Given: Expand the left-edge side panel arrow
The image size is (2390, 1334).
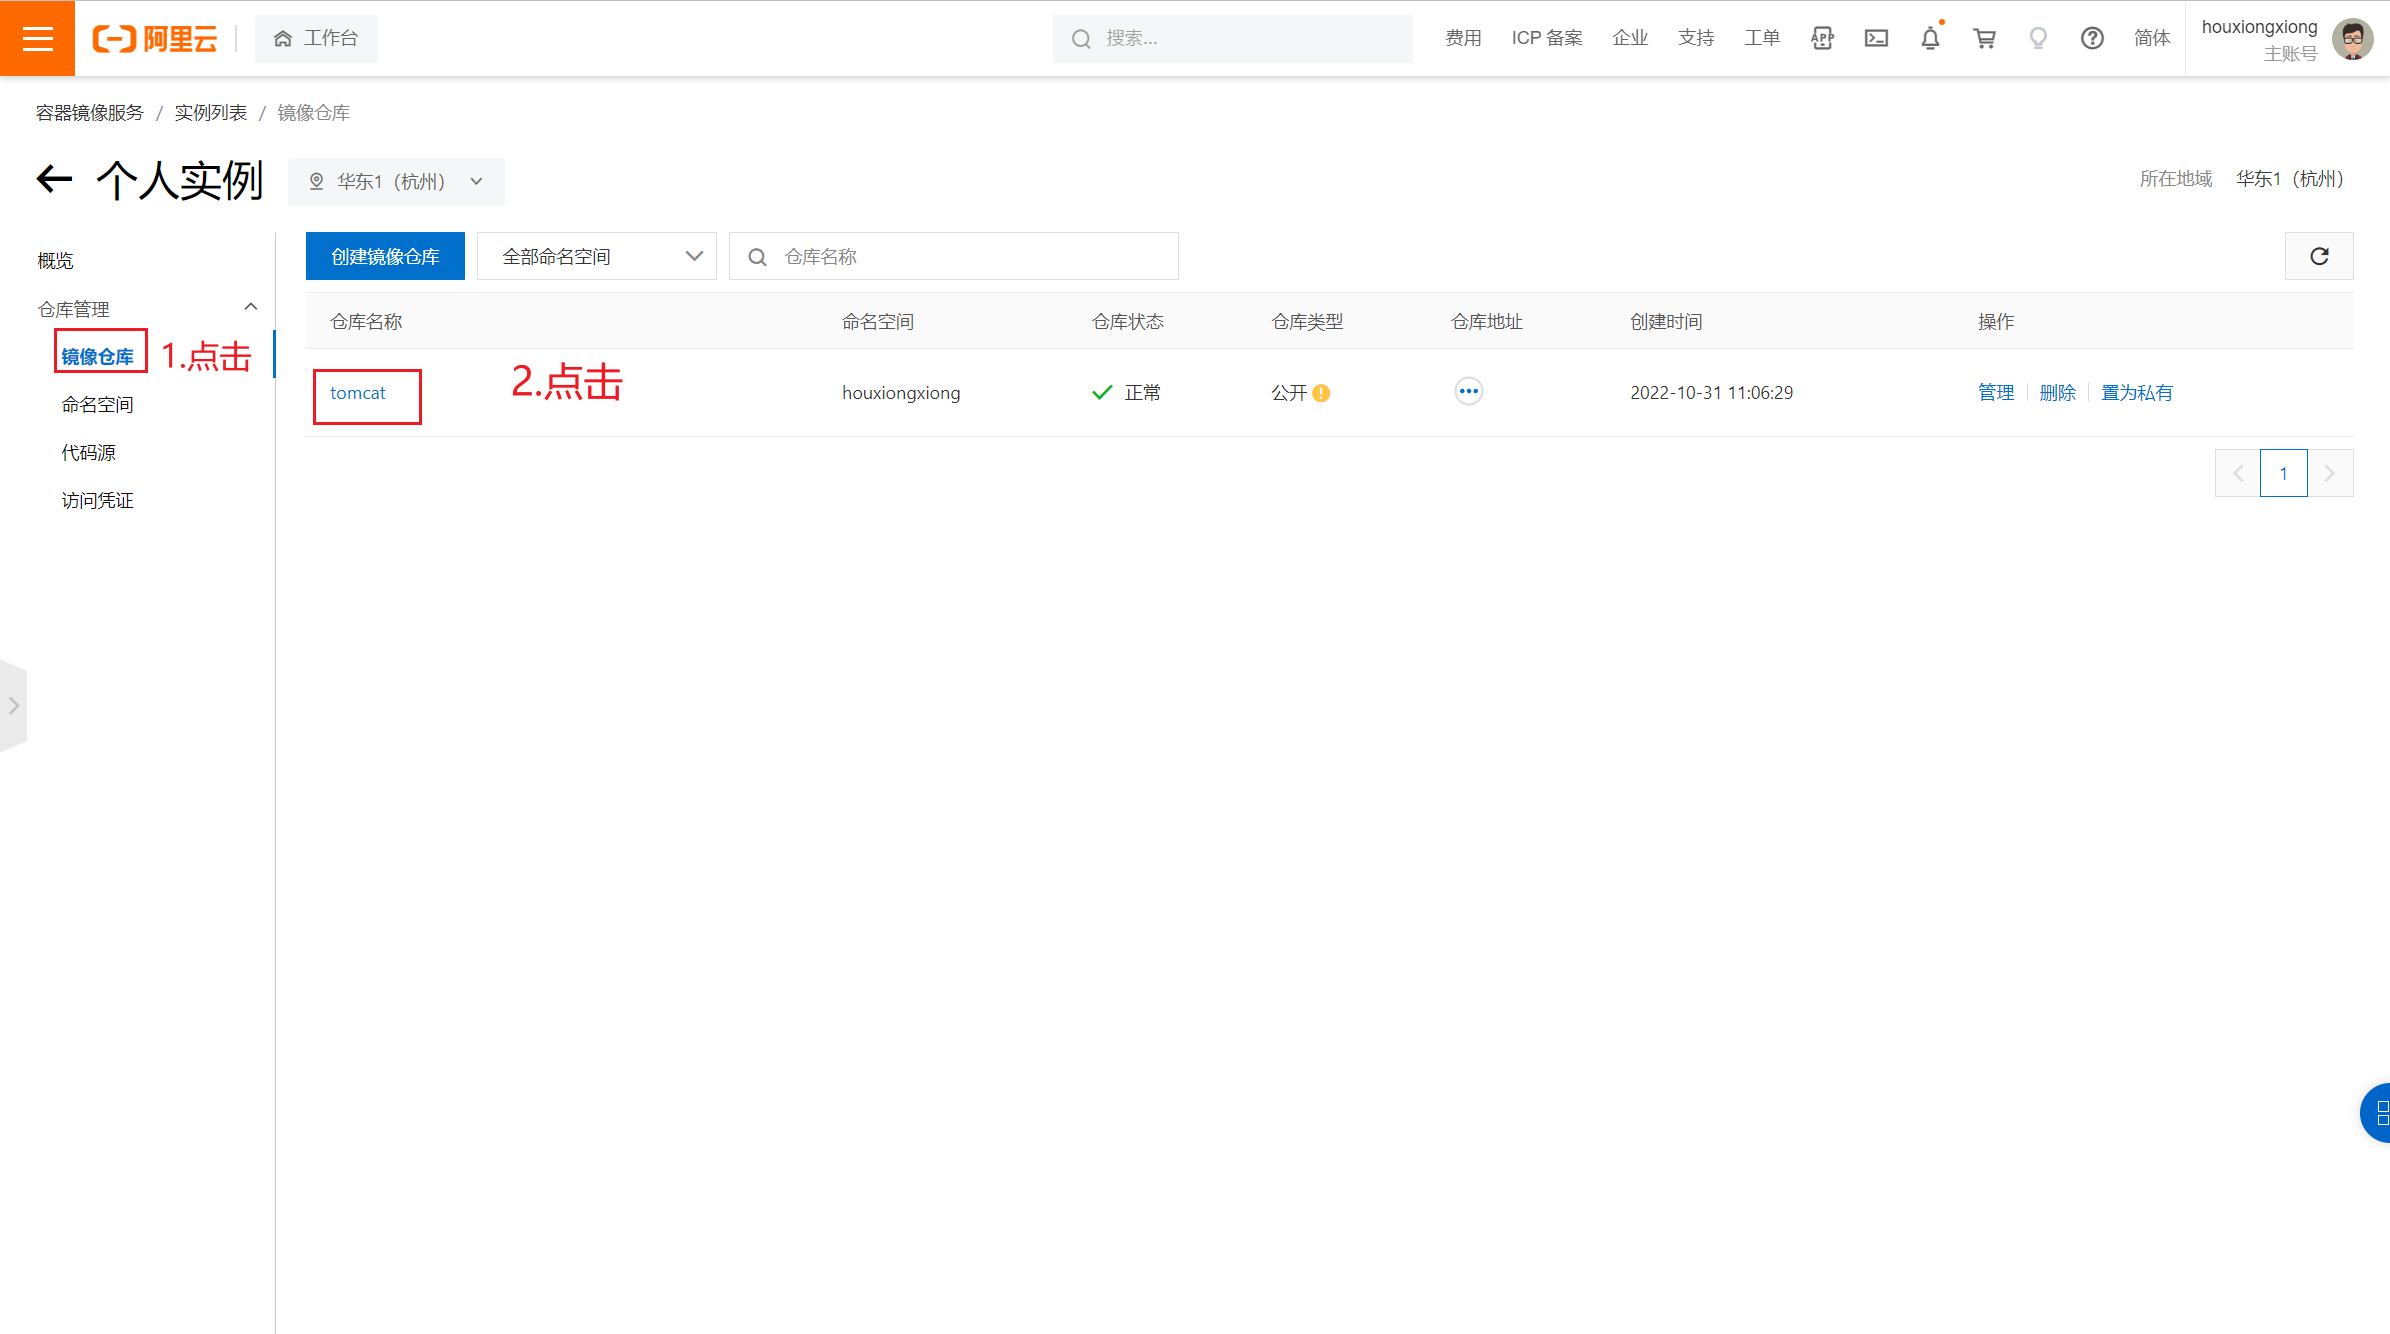Looking at the screenshot, I should [x=14, y=705].
